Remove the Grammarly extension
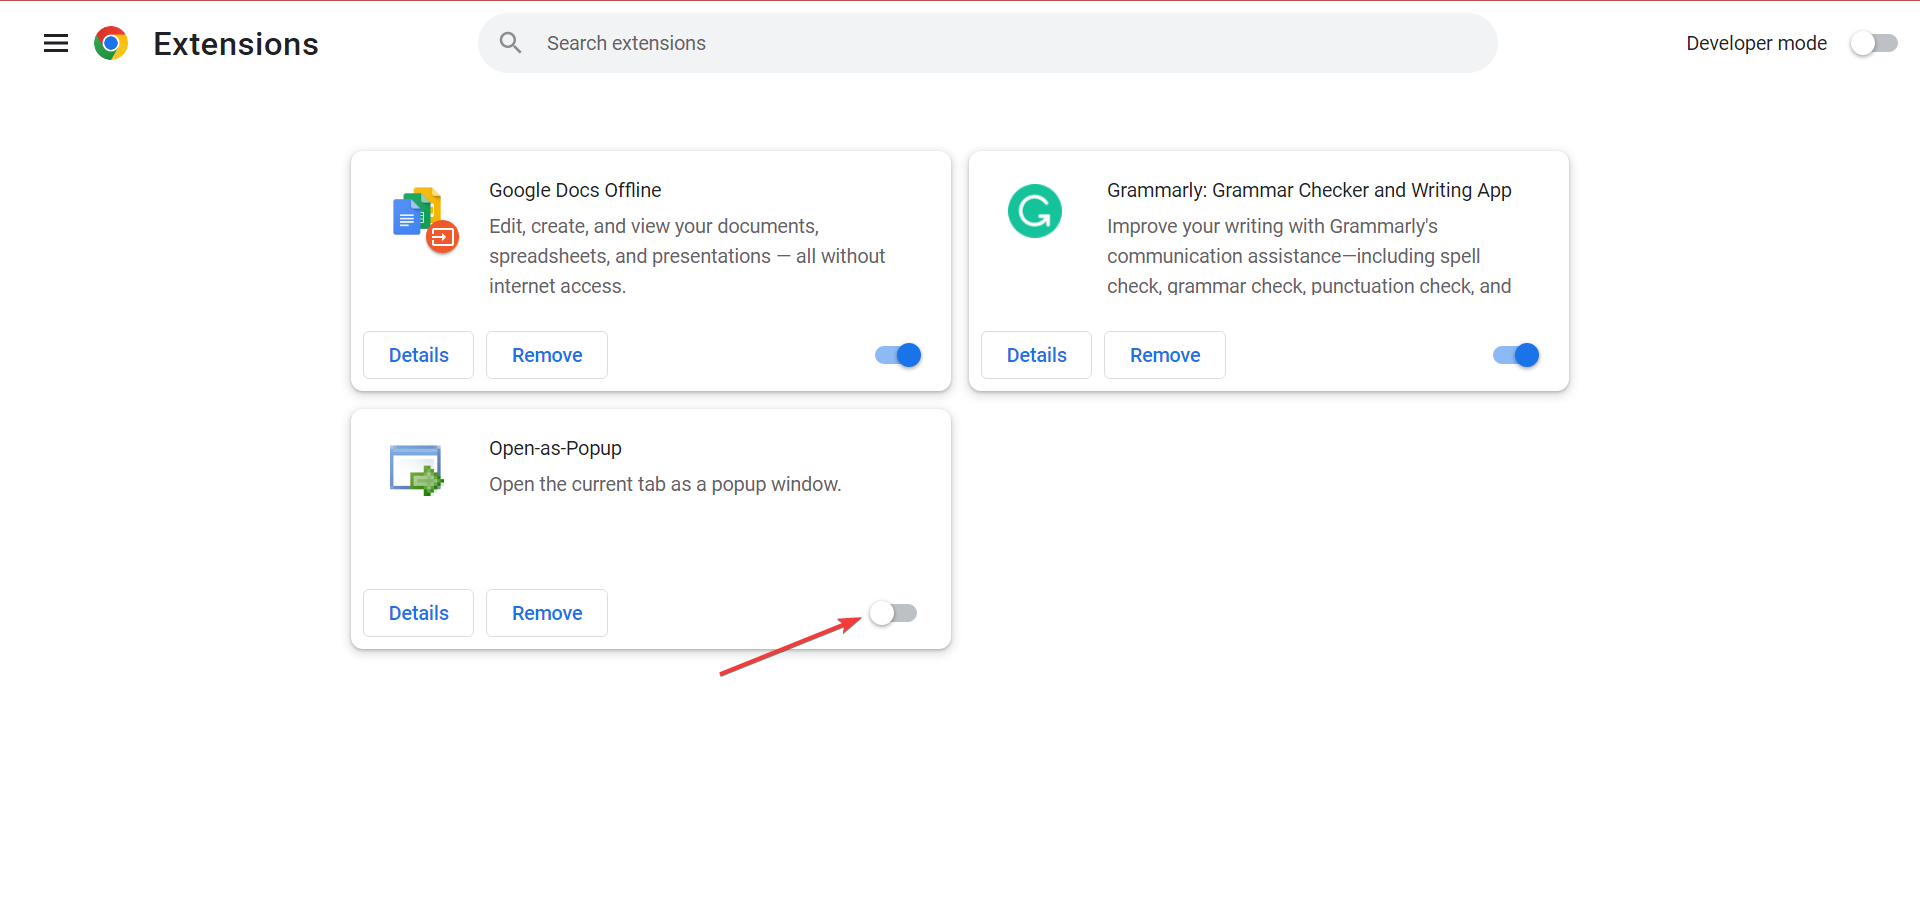1920x902 pixels. click(1165, 355)
